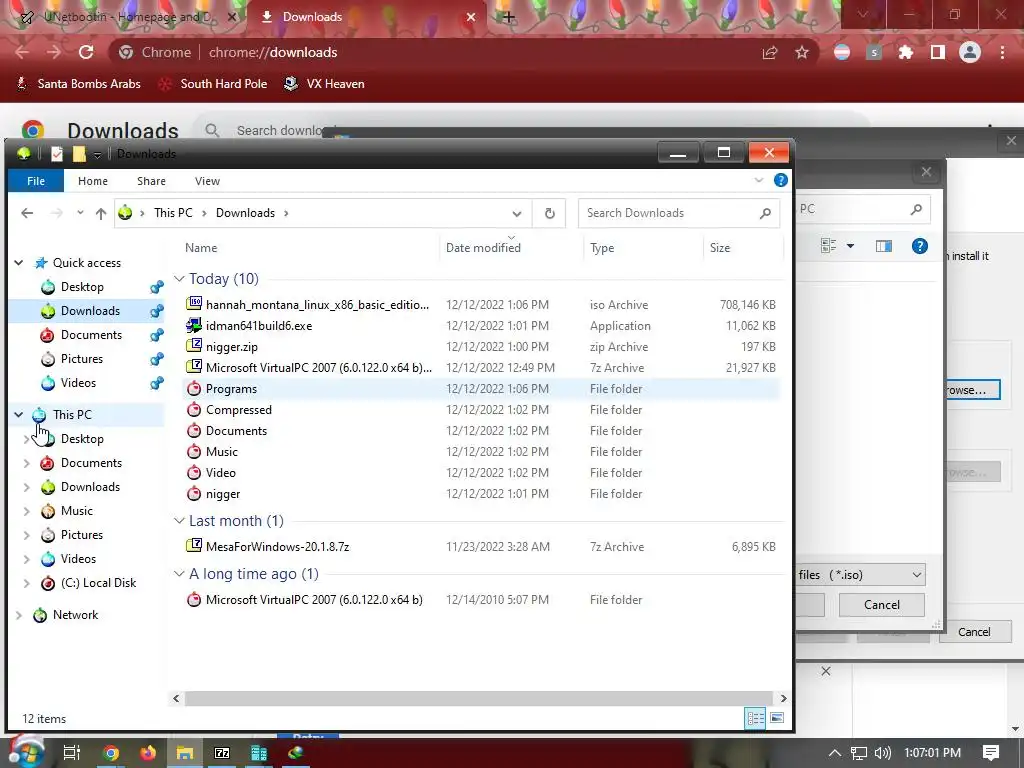Open Firefox from the taskbar
This screenshot has width=1024, height=768.
pyautogui.click(x=148, y=753)
